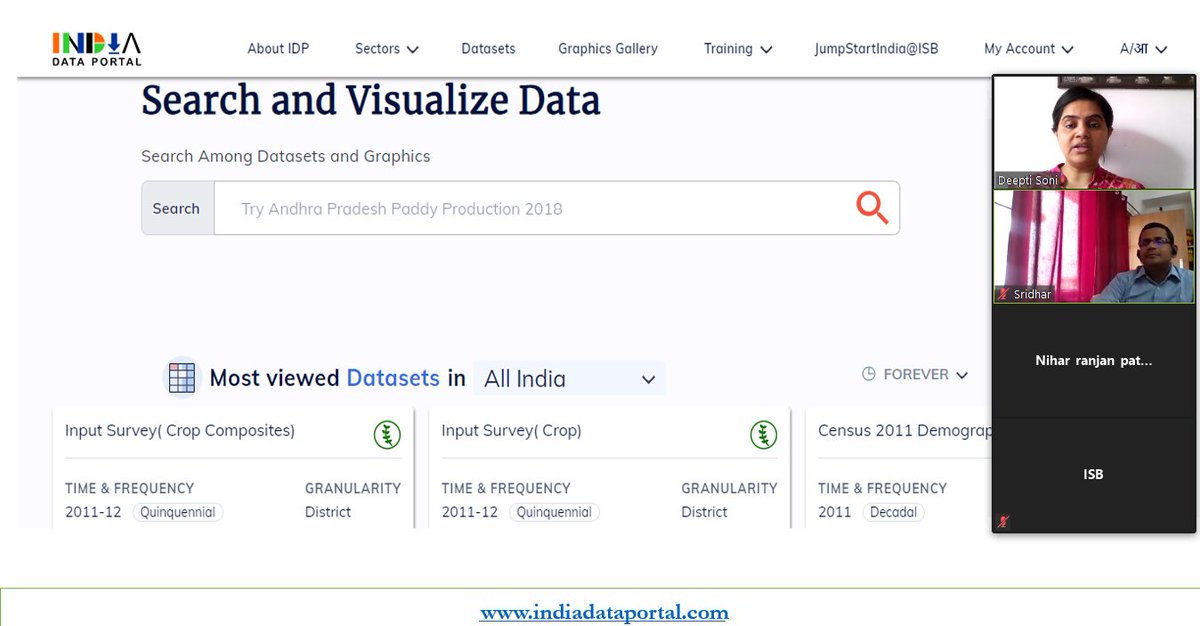This screenshot has width=1200, height=626.
Task: Expand the FOREVER time range dropdown
Action: [x=915, y=374]
